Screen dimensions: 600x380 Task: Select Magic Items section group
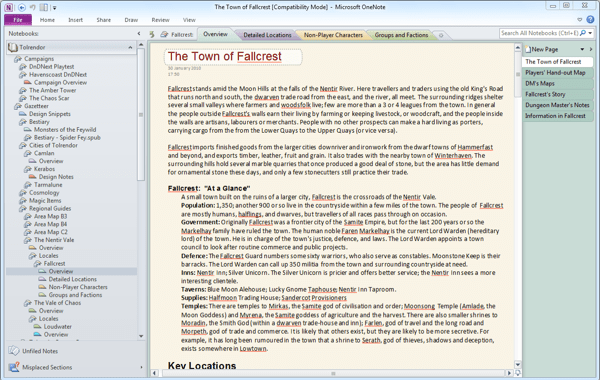45,201
